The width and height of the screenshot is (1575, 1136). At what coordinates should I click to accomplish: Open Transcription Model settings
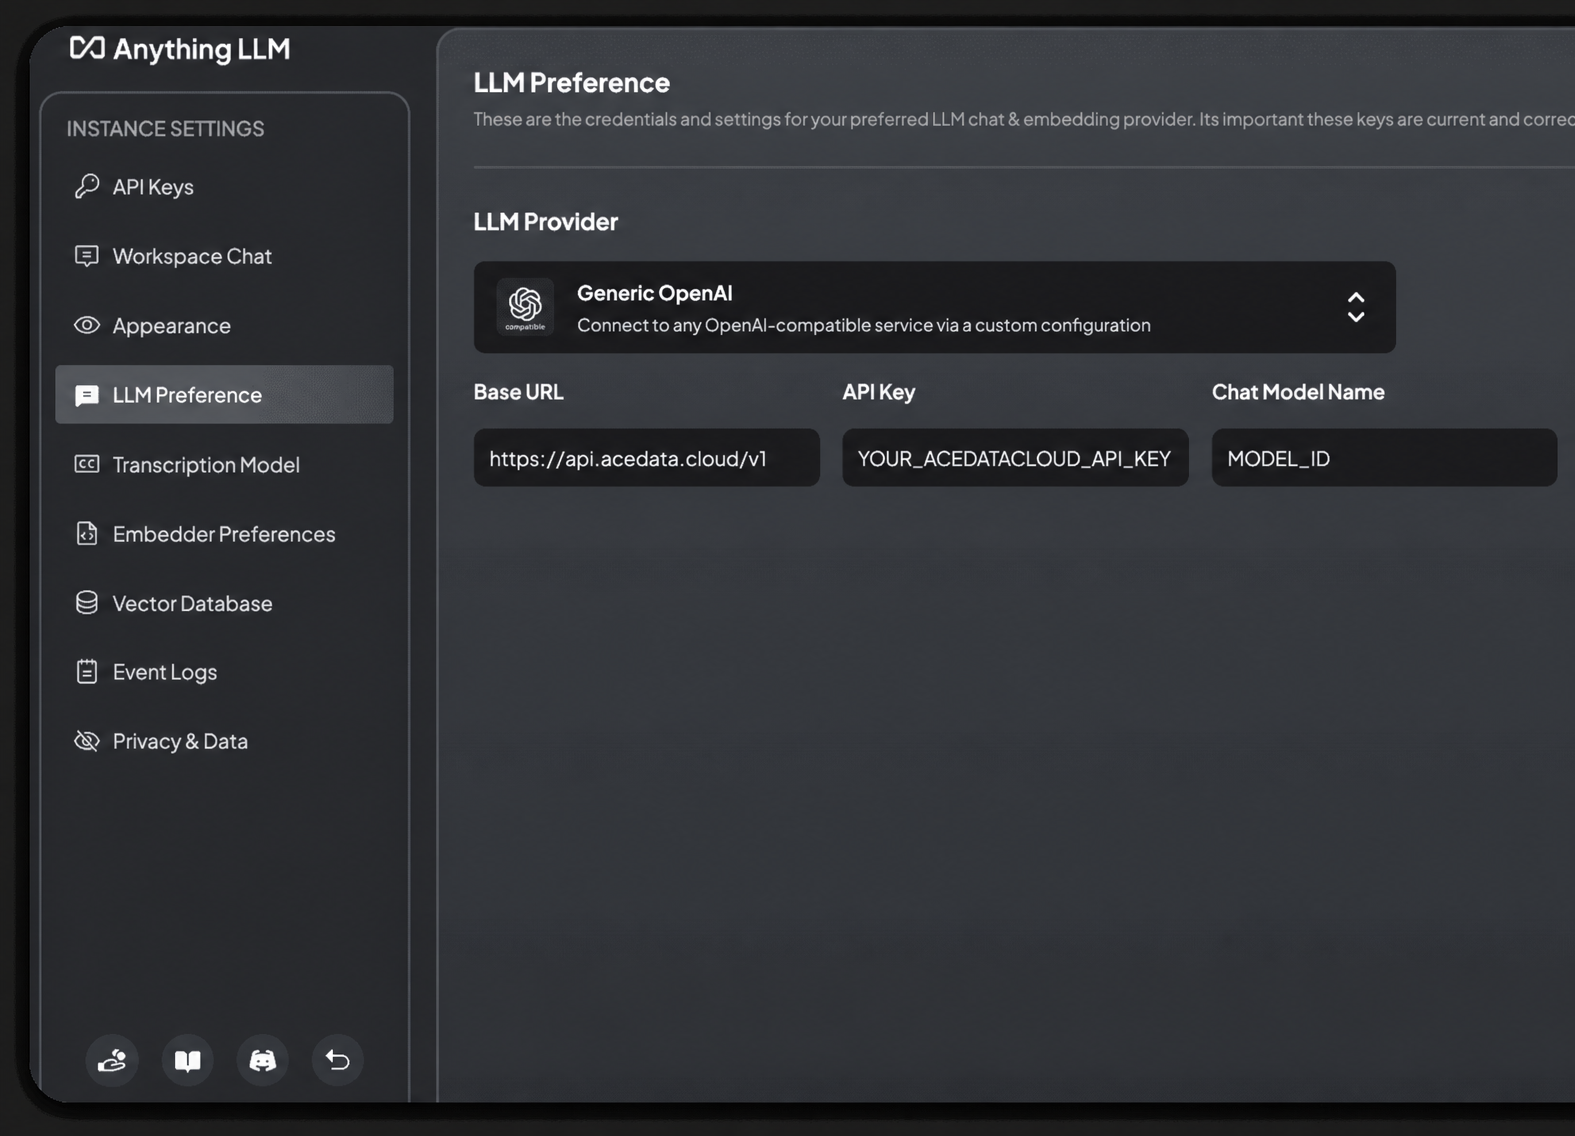click(224, 464)
